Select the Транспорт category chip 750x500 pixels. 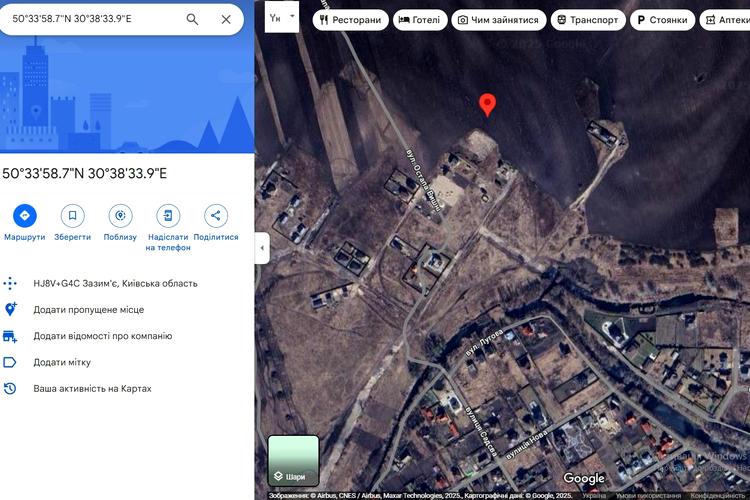(588, 20)
